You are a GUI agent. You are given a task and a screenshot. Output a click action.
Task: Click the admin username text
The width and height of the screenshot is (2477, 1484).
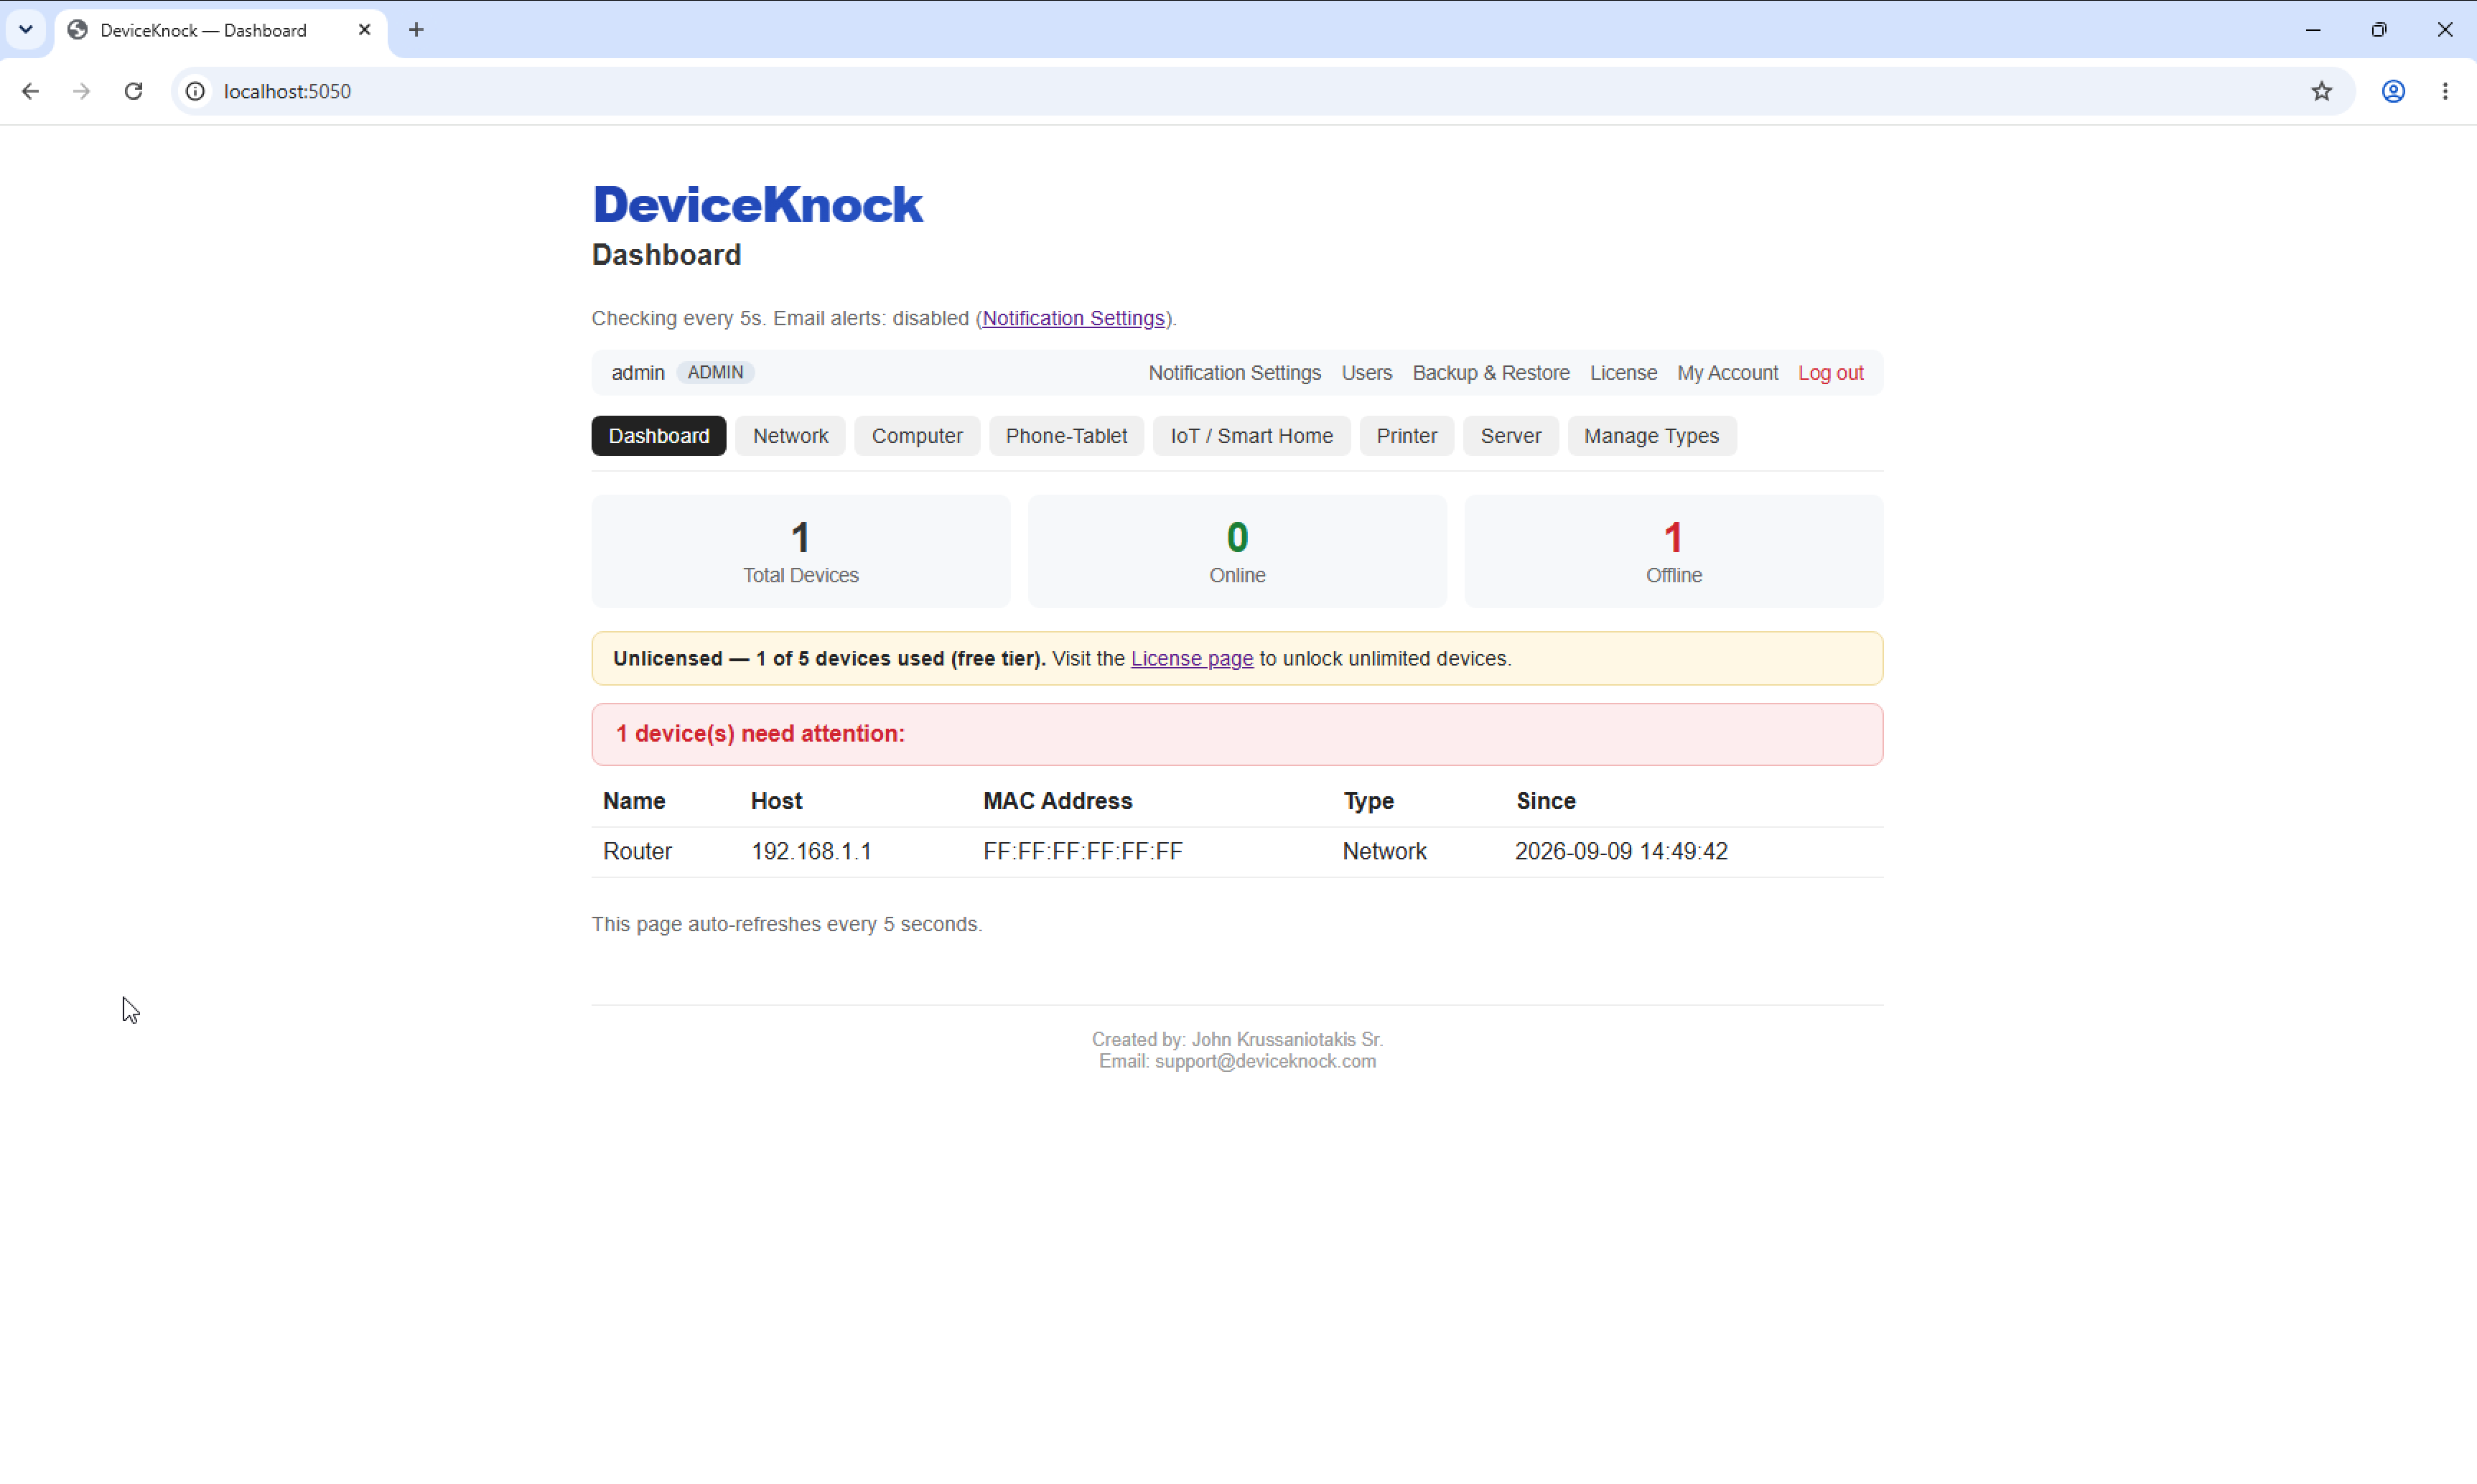tap(638, 373)
